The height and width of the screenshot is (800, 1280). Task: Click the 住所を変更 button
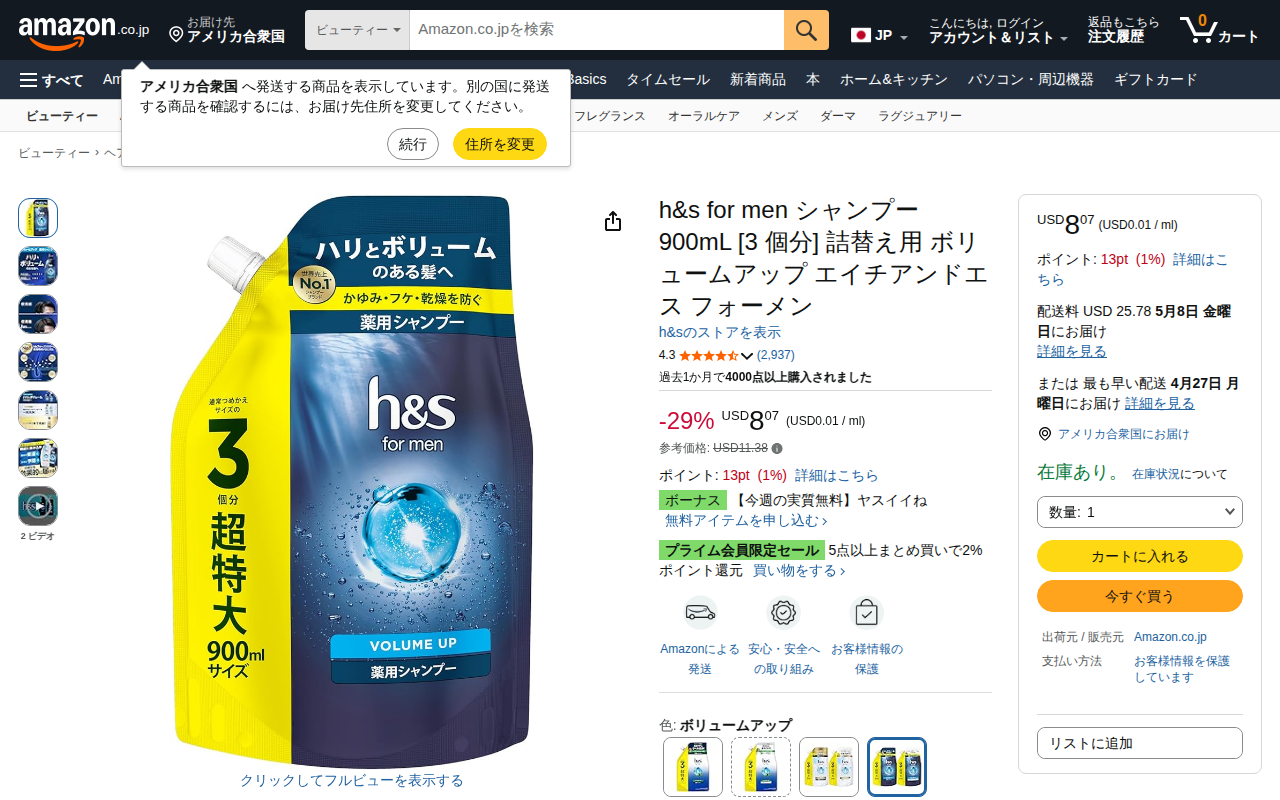[500, 144]
